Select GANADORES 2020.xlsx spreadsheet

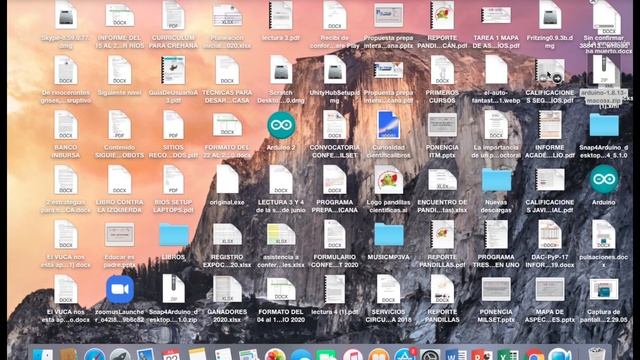coord(227,289)
